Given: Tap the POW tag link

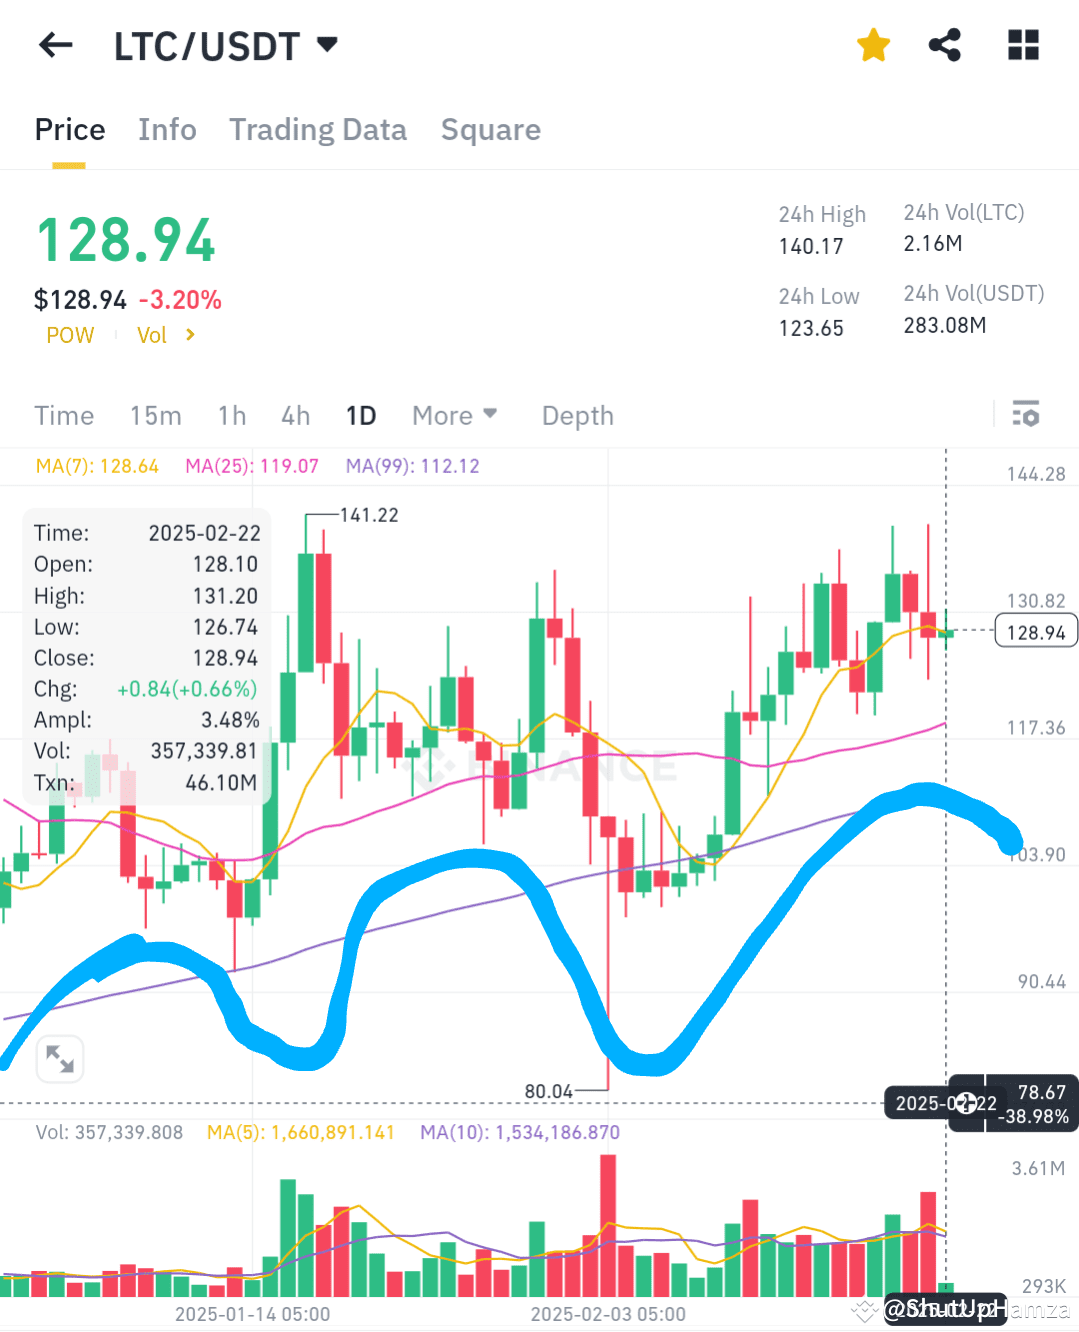Looking at the screenshot, I should (x=70, y=336).
